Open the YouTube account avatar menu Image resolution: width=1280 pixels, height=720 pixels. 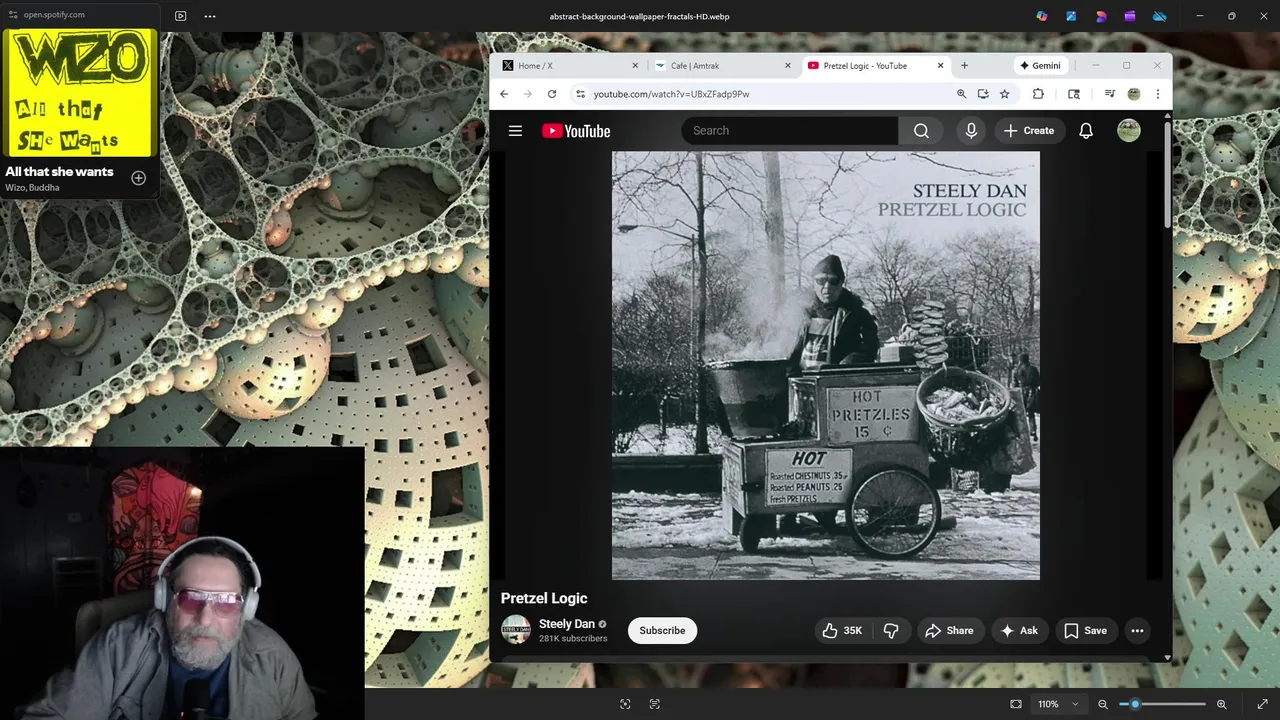point(1129,131)
